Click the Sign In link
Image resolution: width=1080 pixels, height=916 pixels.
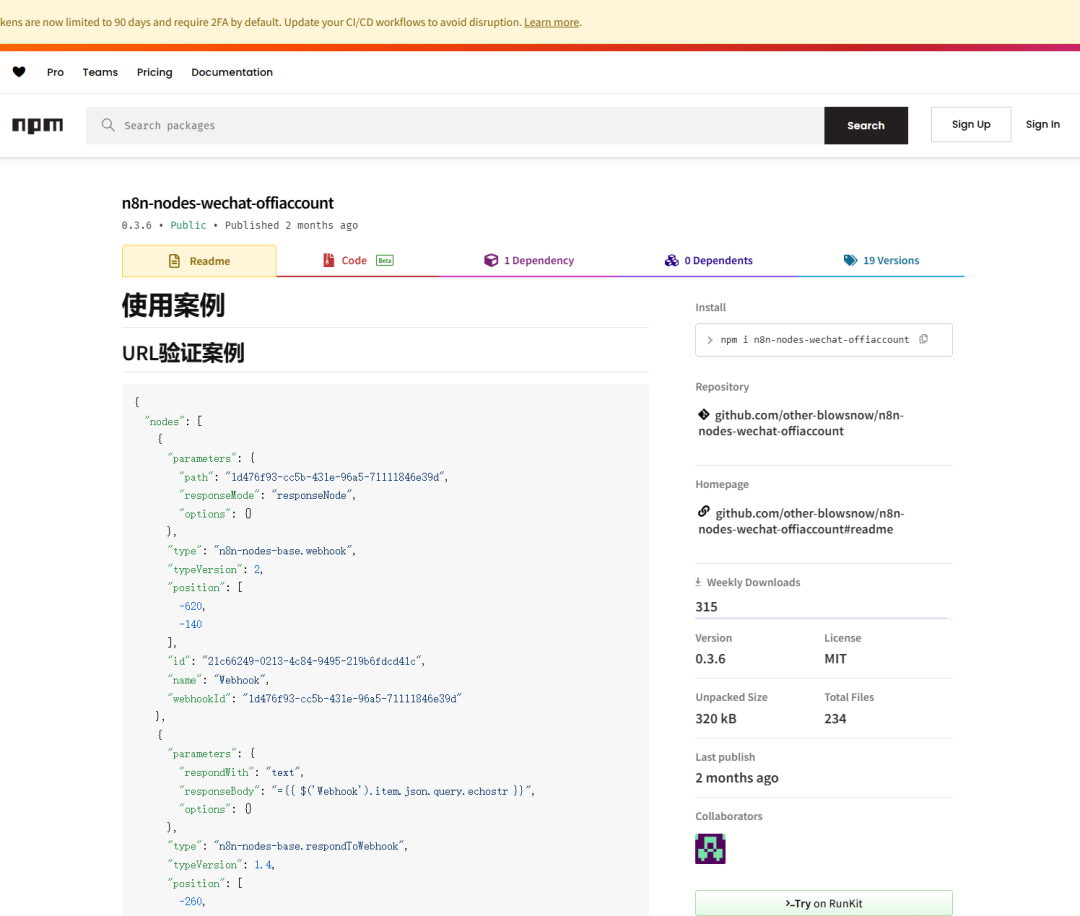[1042, 125]
